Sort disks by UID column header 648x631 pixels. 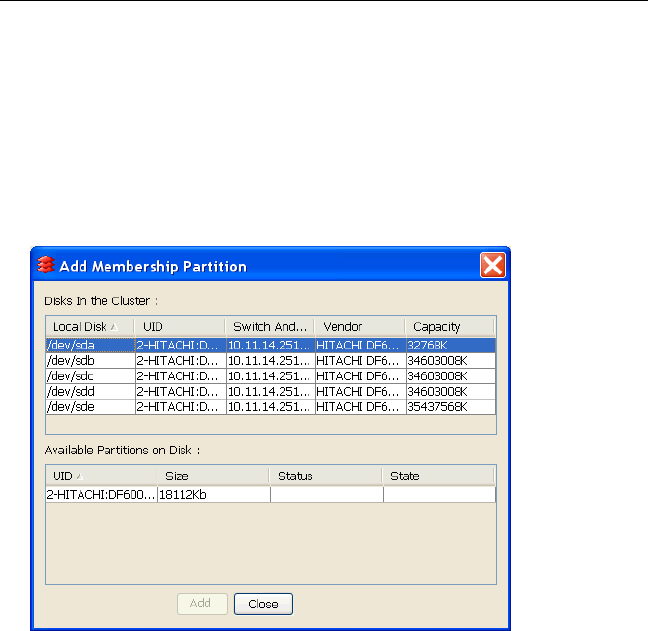pyautogui.click(x=179, y=327)
